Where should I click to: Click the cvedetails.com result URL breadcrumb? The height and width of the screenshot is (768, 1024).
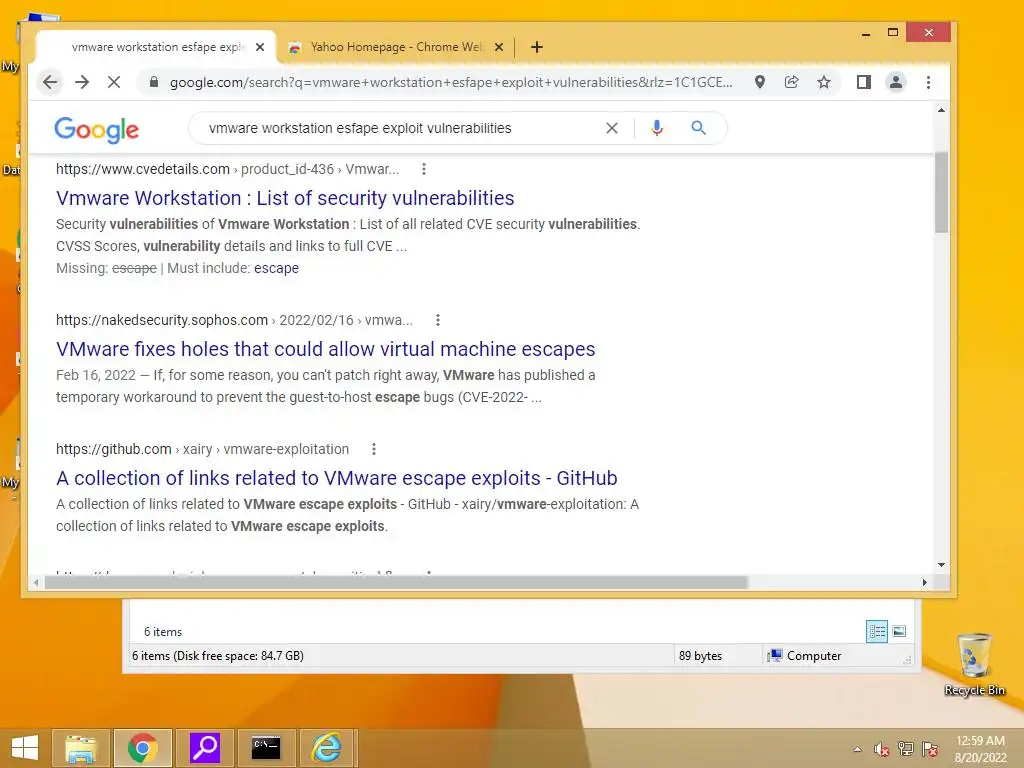coord(227,169)
